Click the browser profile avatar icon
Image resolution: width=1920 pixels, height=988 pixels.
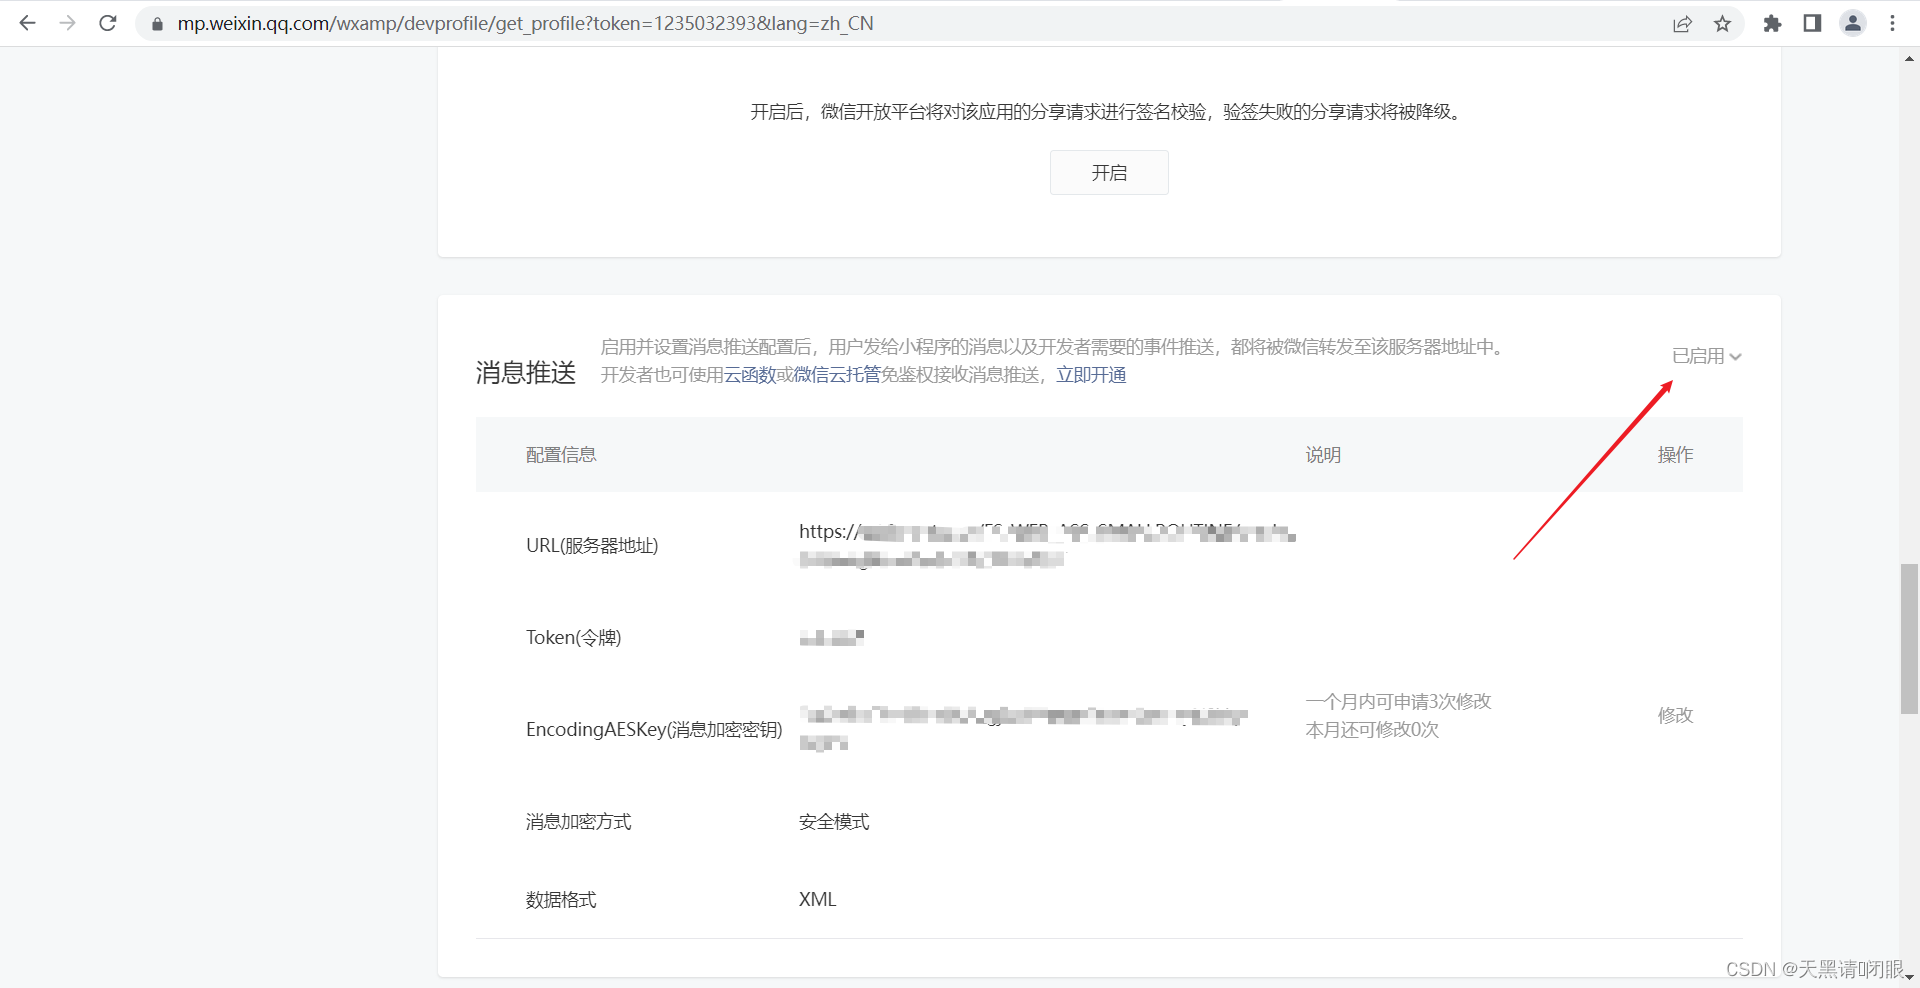1853,23
